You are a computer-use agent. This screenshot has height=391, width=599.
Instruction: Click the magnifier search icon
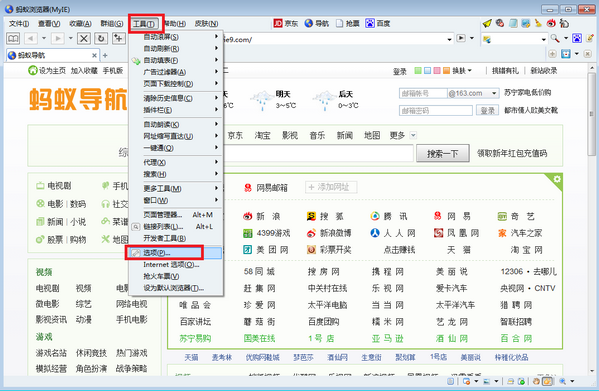(x=555, y=38)
